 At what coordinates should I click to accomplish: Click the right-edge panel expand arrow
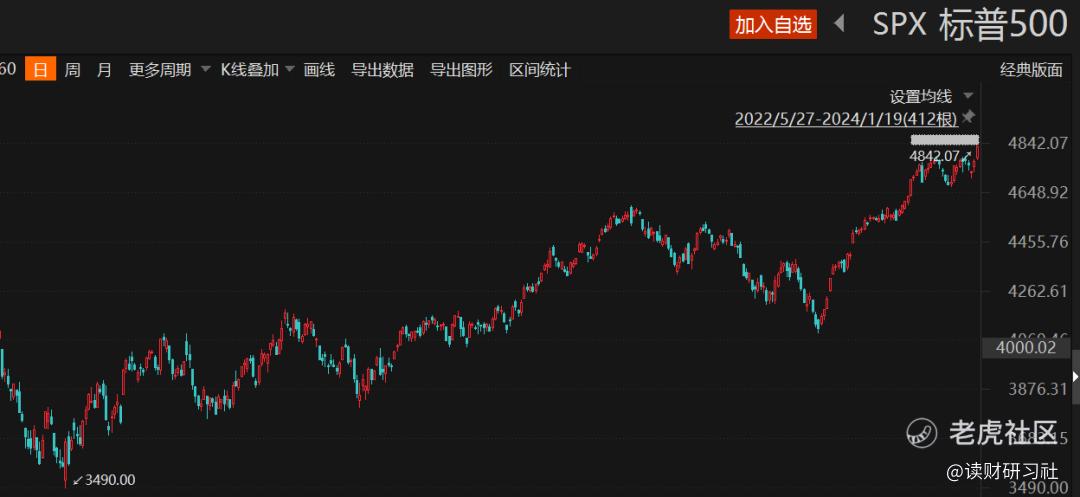tap(1076, 377)
